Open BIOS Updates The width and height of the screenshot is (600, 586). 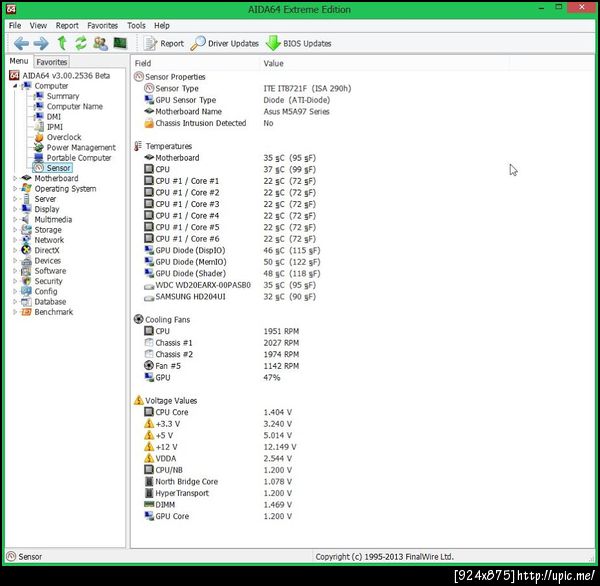click(298, 44)
